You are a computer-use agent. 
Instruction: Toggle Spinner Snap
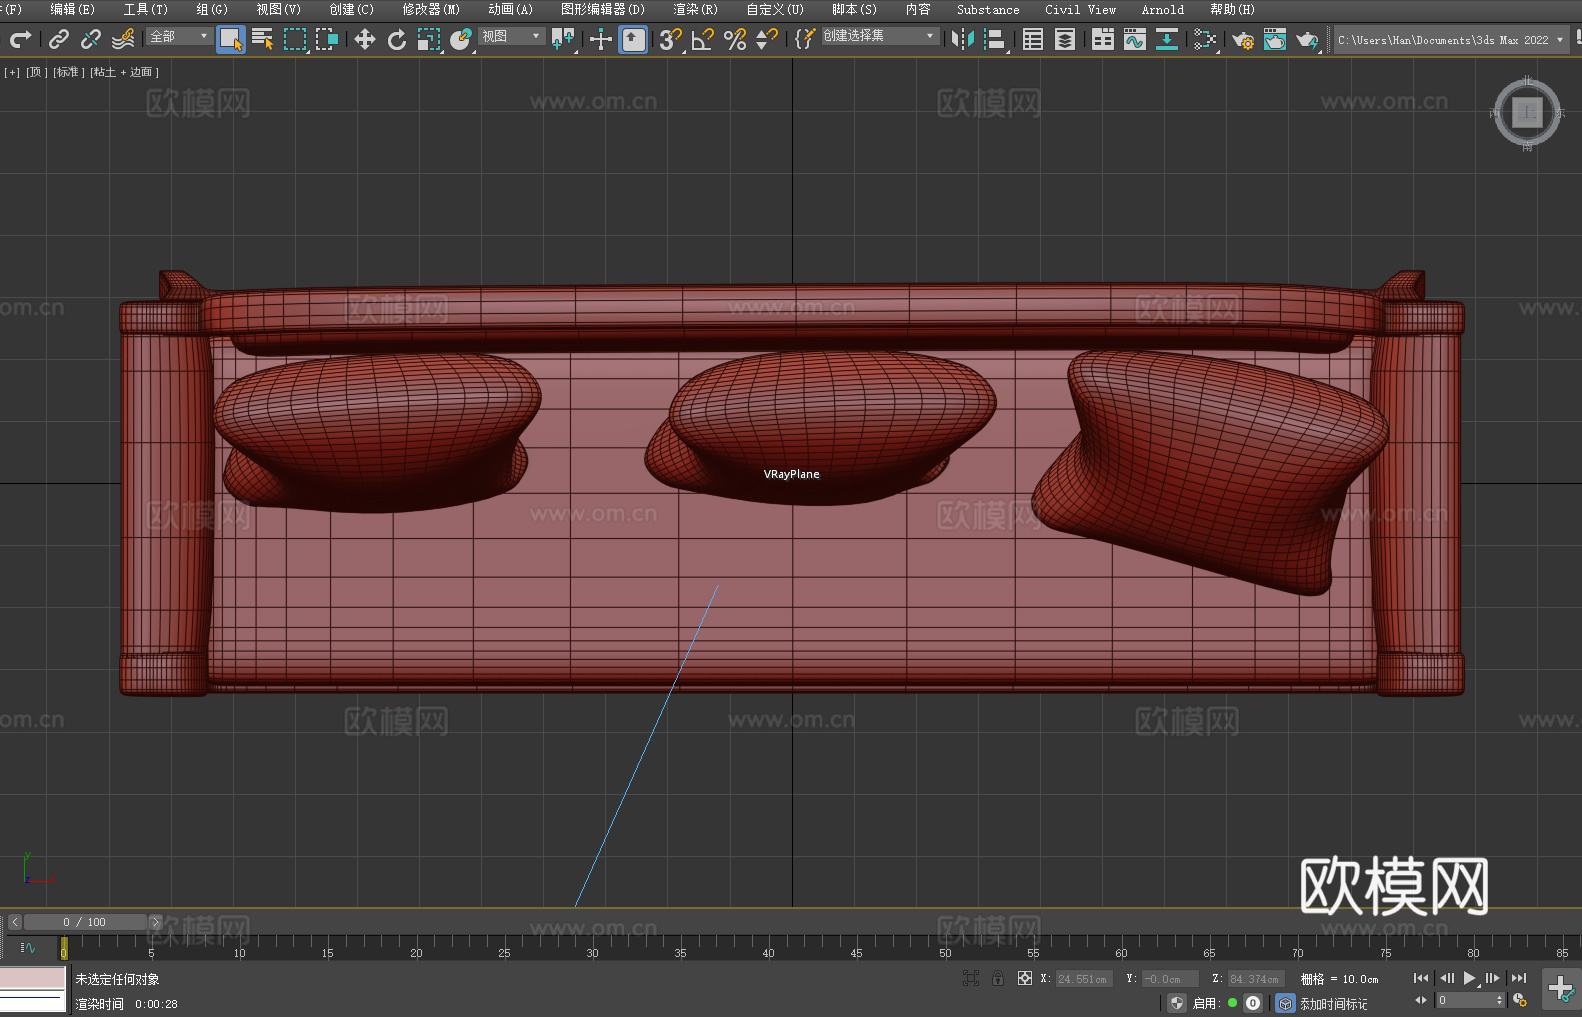(767, 39)
